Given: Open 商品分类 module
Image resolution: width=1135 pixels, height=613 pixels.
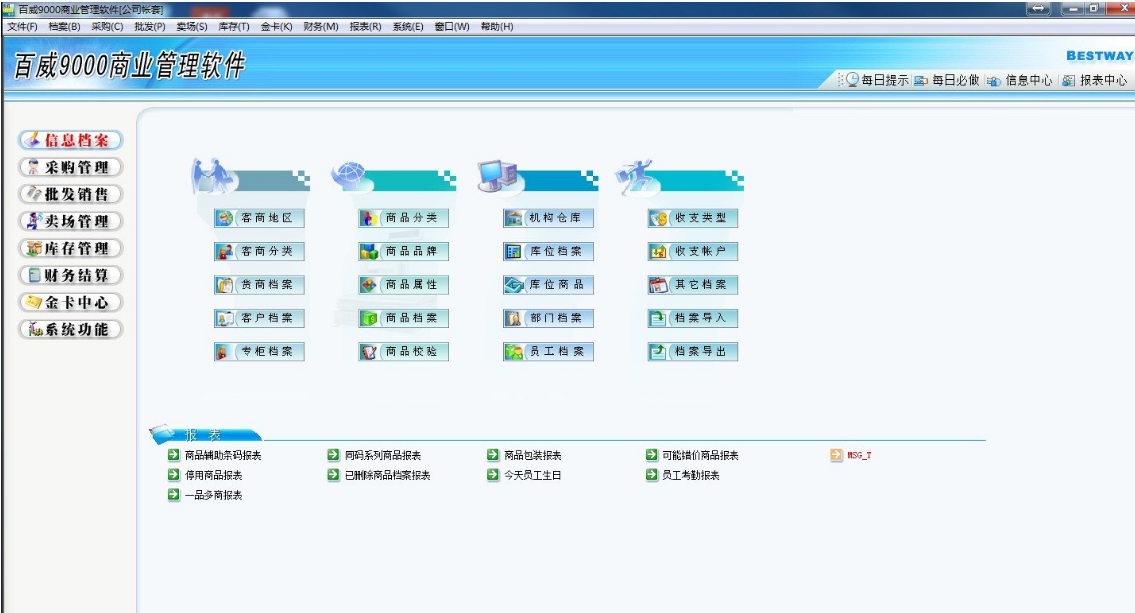Looking at the screenshot, I should pyautogui.click(x=404, y=218).
